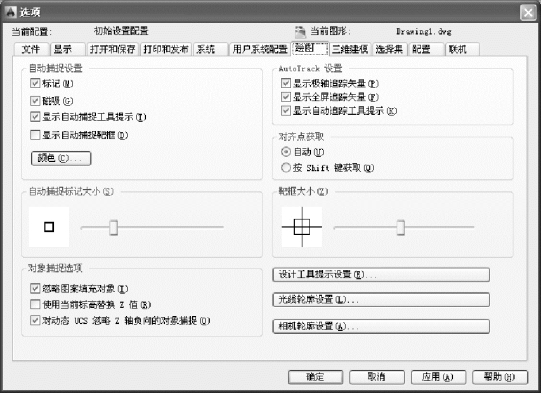Switch to the 打开和保存 tab
The width and height of the screenshot is (541, 393).
coord(112,49)
